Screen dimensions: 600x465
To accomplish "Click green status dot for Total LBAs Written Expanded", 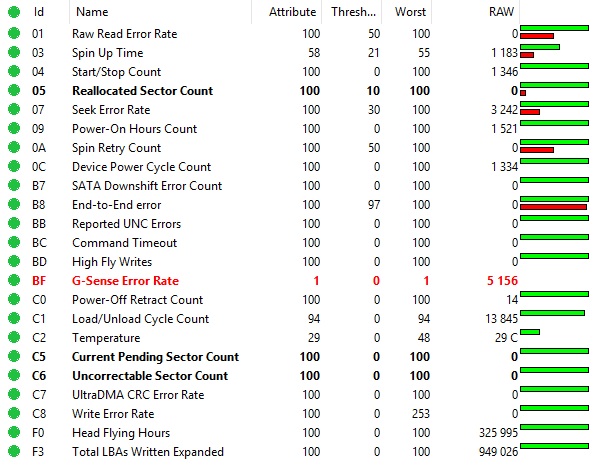I will pyautogui.click(x=14, y=452).
